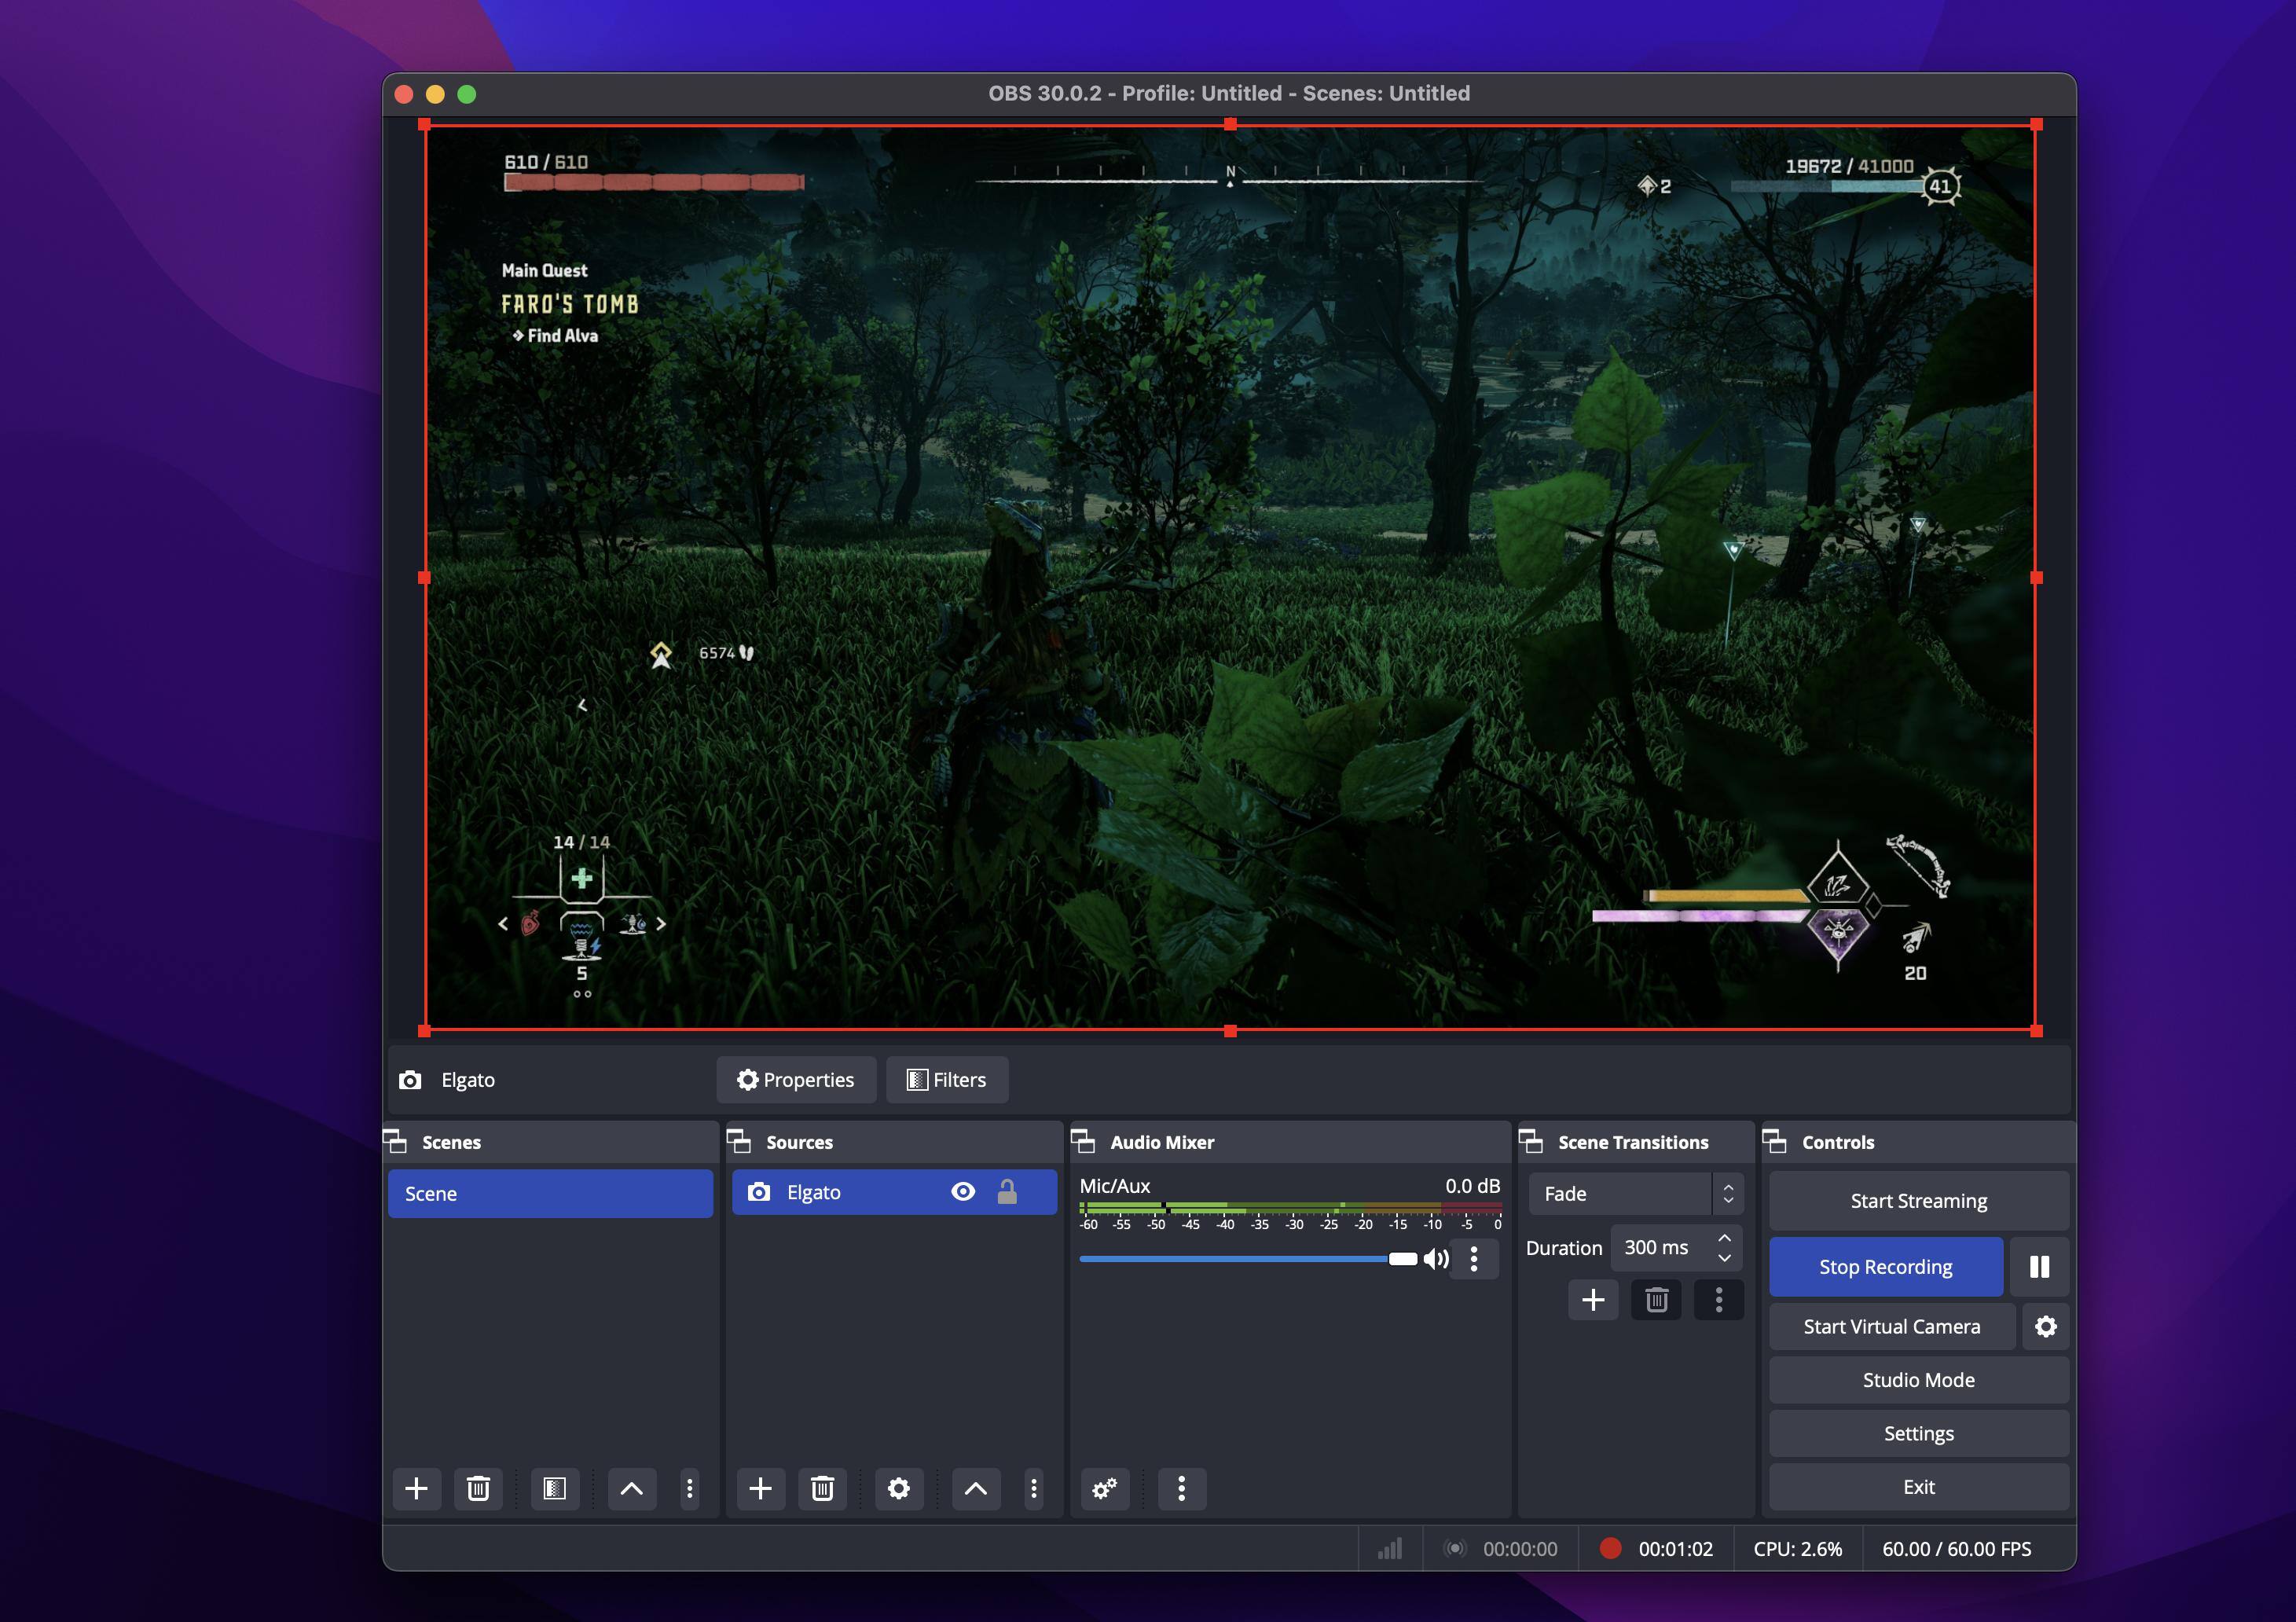Hide the Elgato source with eye icon
Viewport: 2296px width, 1622px height.
point(962,1191)
